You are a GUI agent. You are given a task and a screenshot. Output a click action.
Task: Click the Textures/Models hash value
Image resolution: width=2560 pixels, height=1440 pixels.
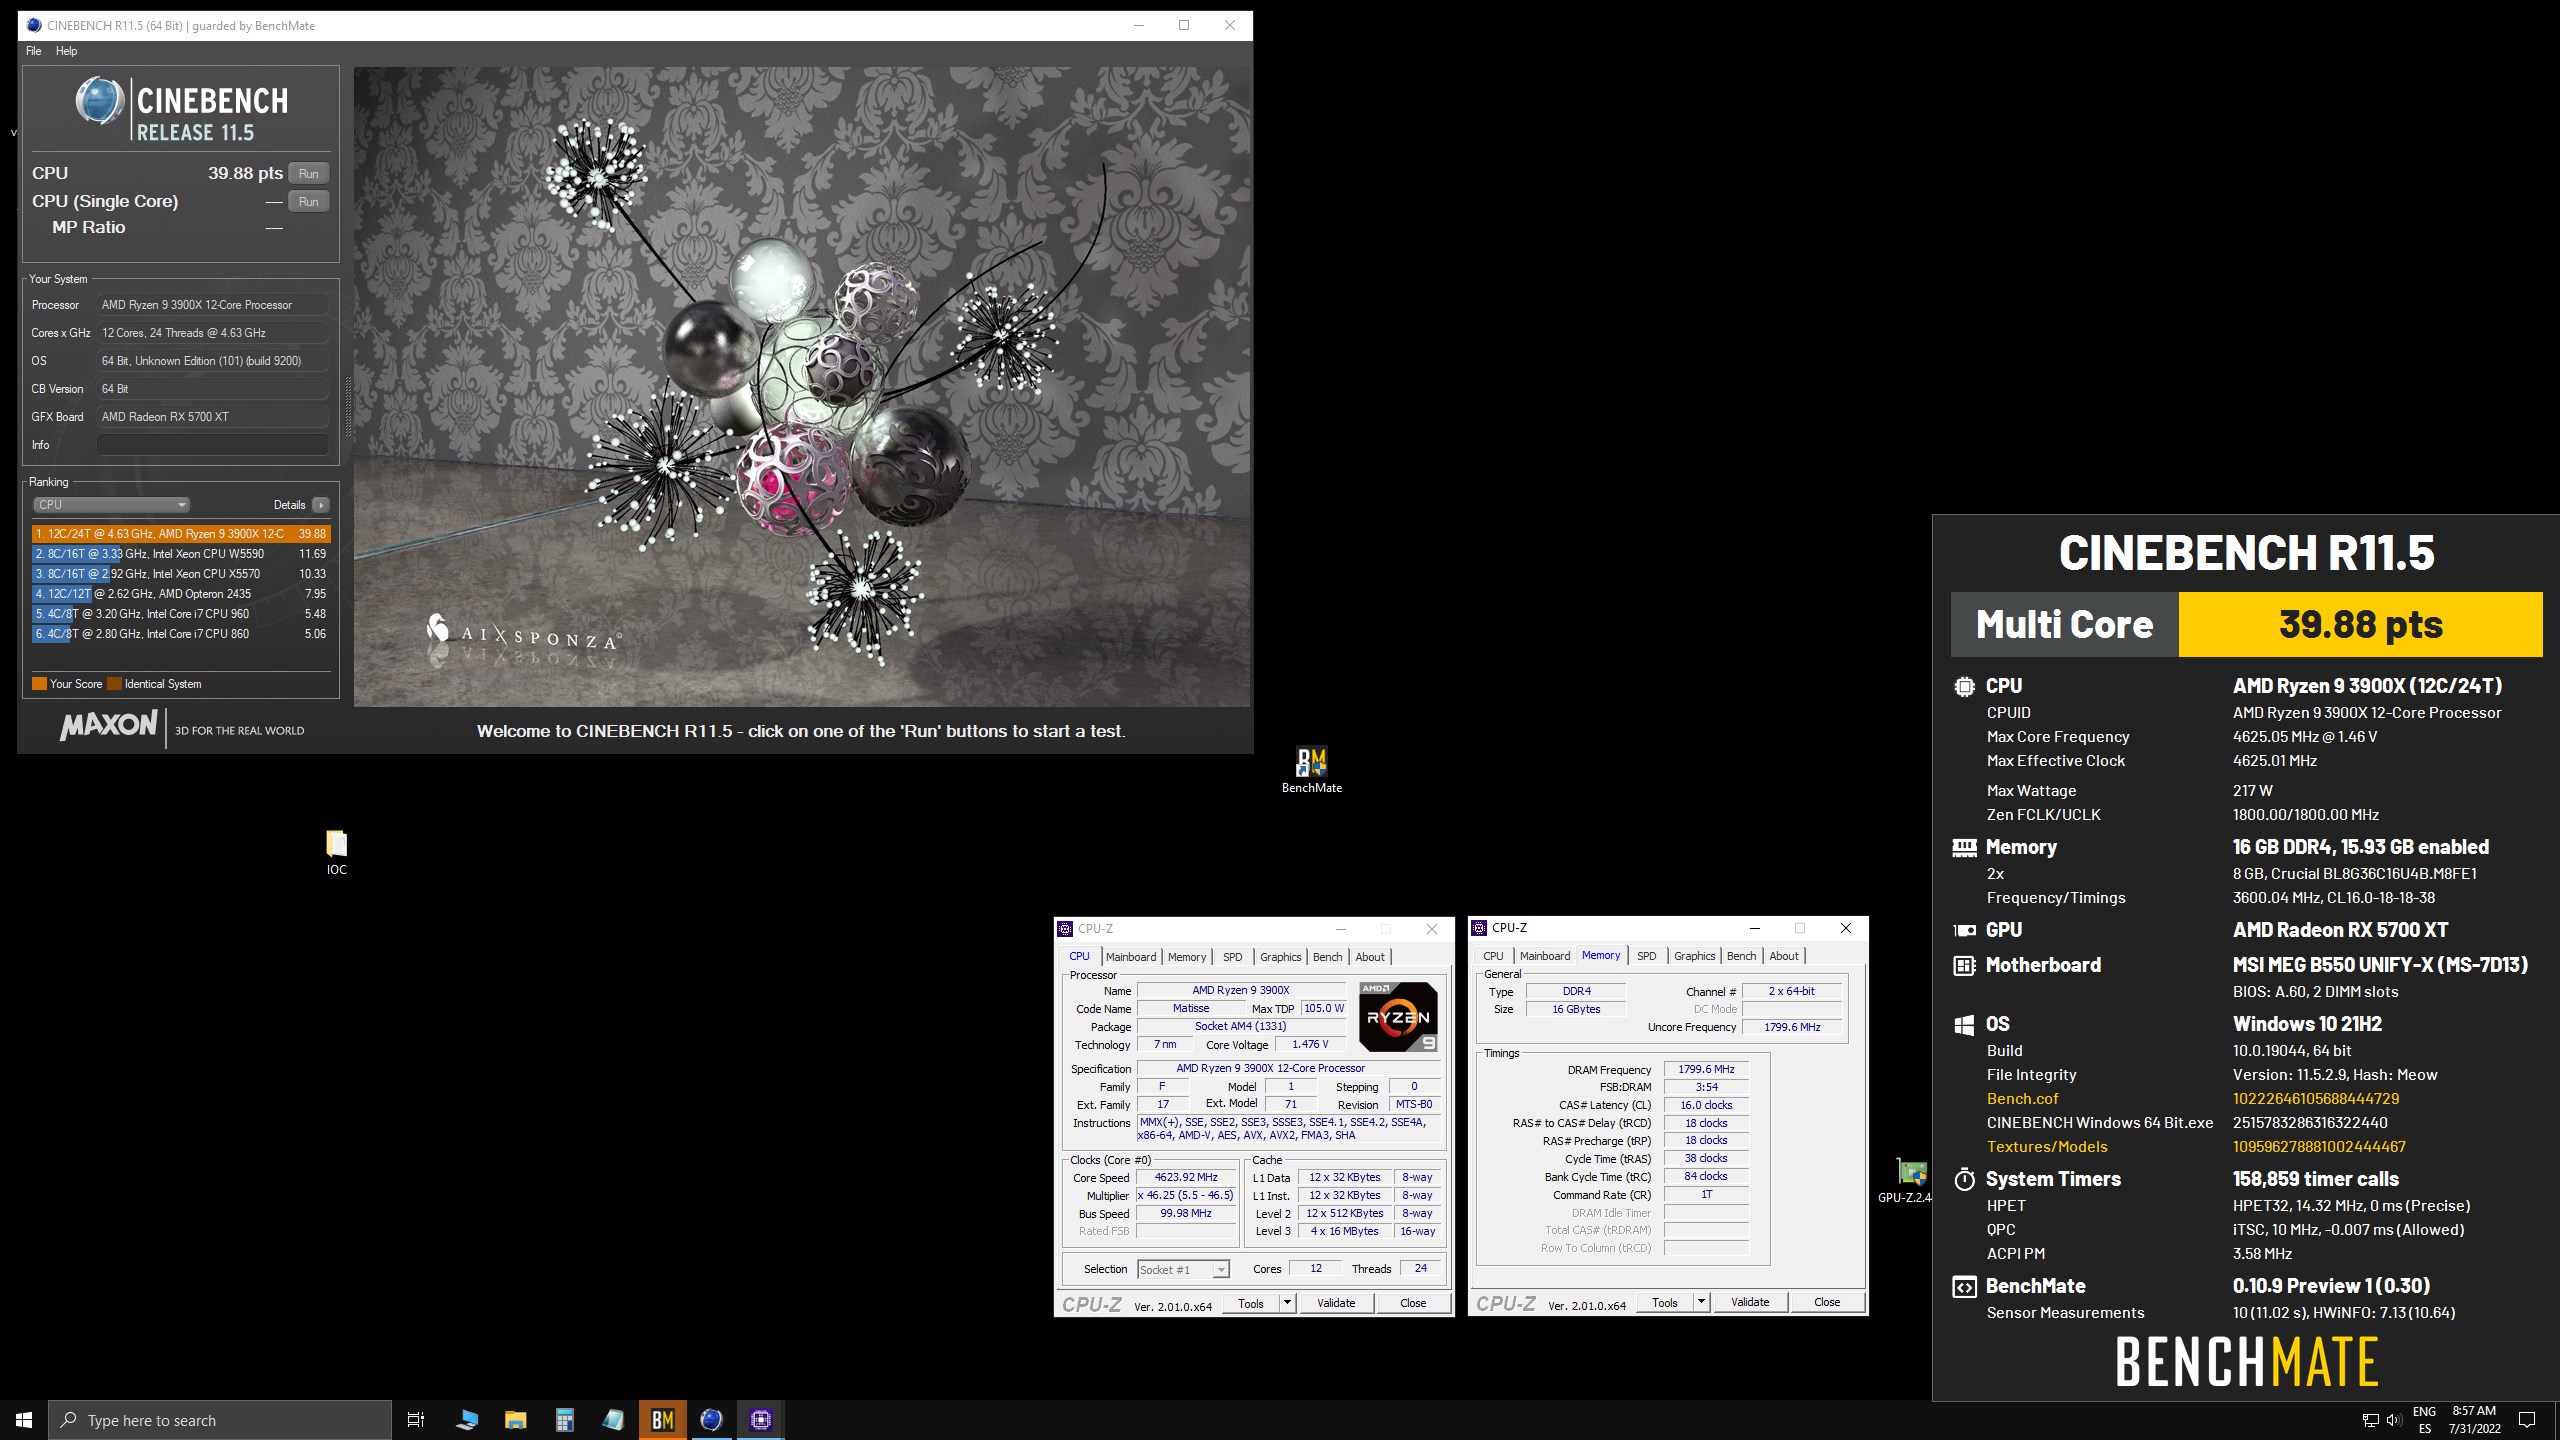click(x=2319, y=1147)
